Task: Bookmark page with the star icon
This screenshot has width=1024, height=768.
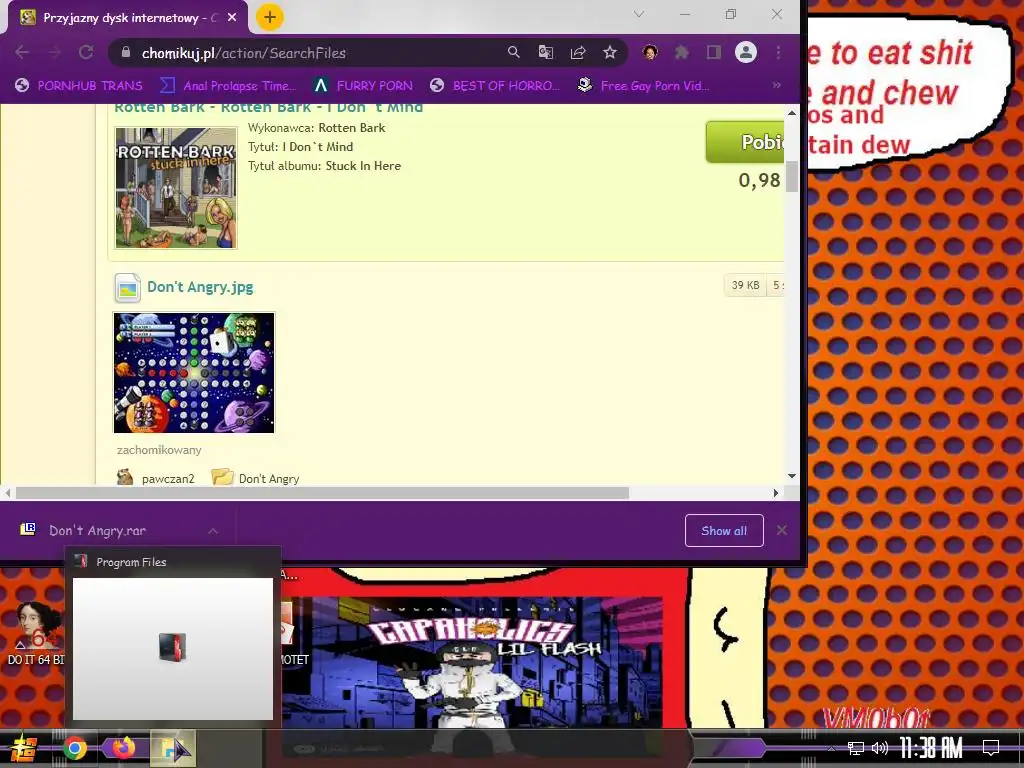Action: [x=610, y=52]
